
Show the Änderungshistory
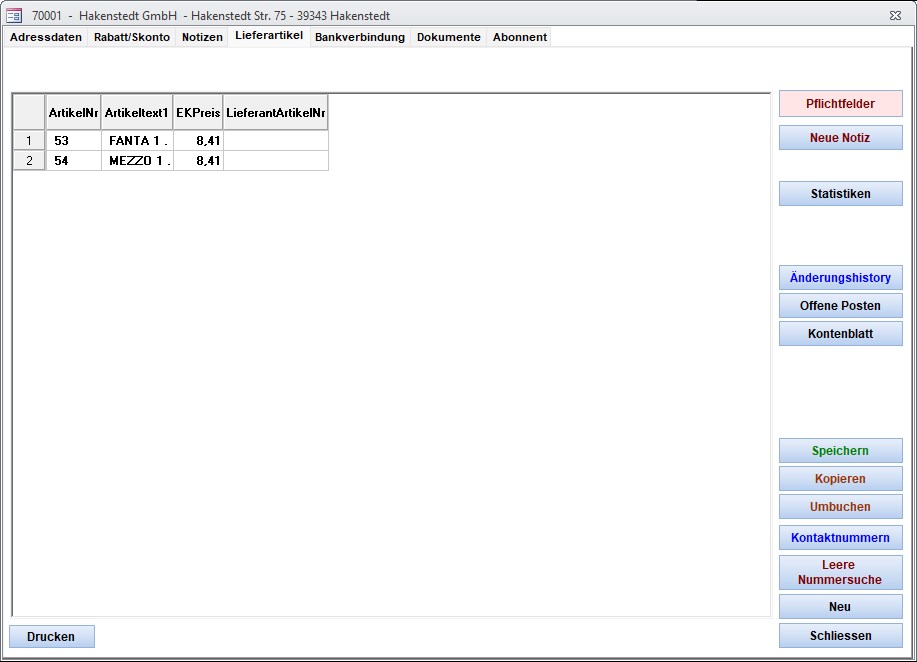point(840,278)
